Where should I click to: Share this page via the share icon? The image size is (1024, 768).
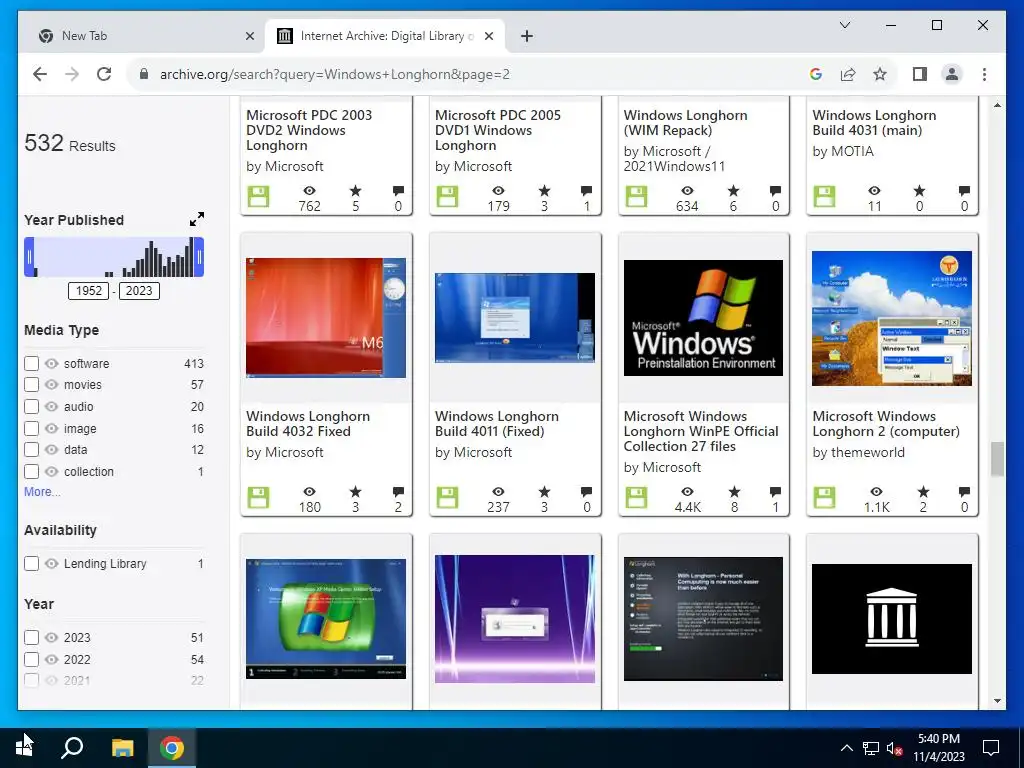click(848, 74)
